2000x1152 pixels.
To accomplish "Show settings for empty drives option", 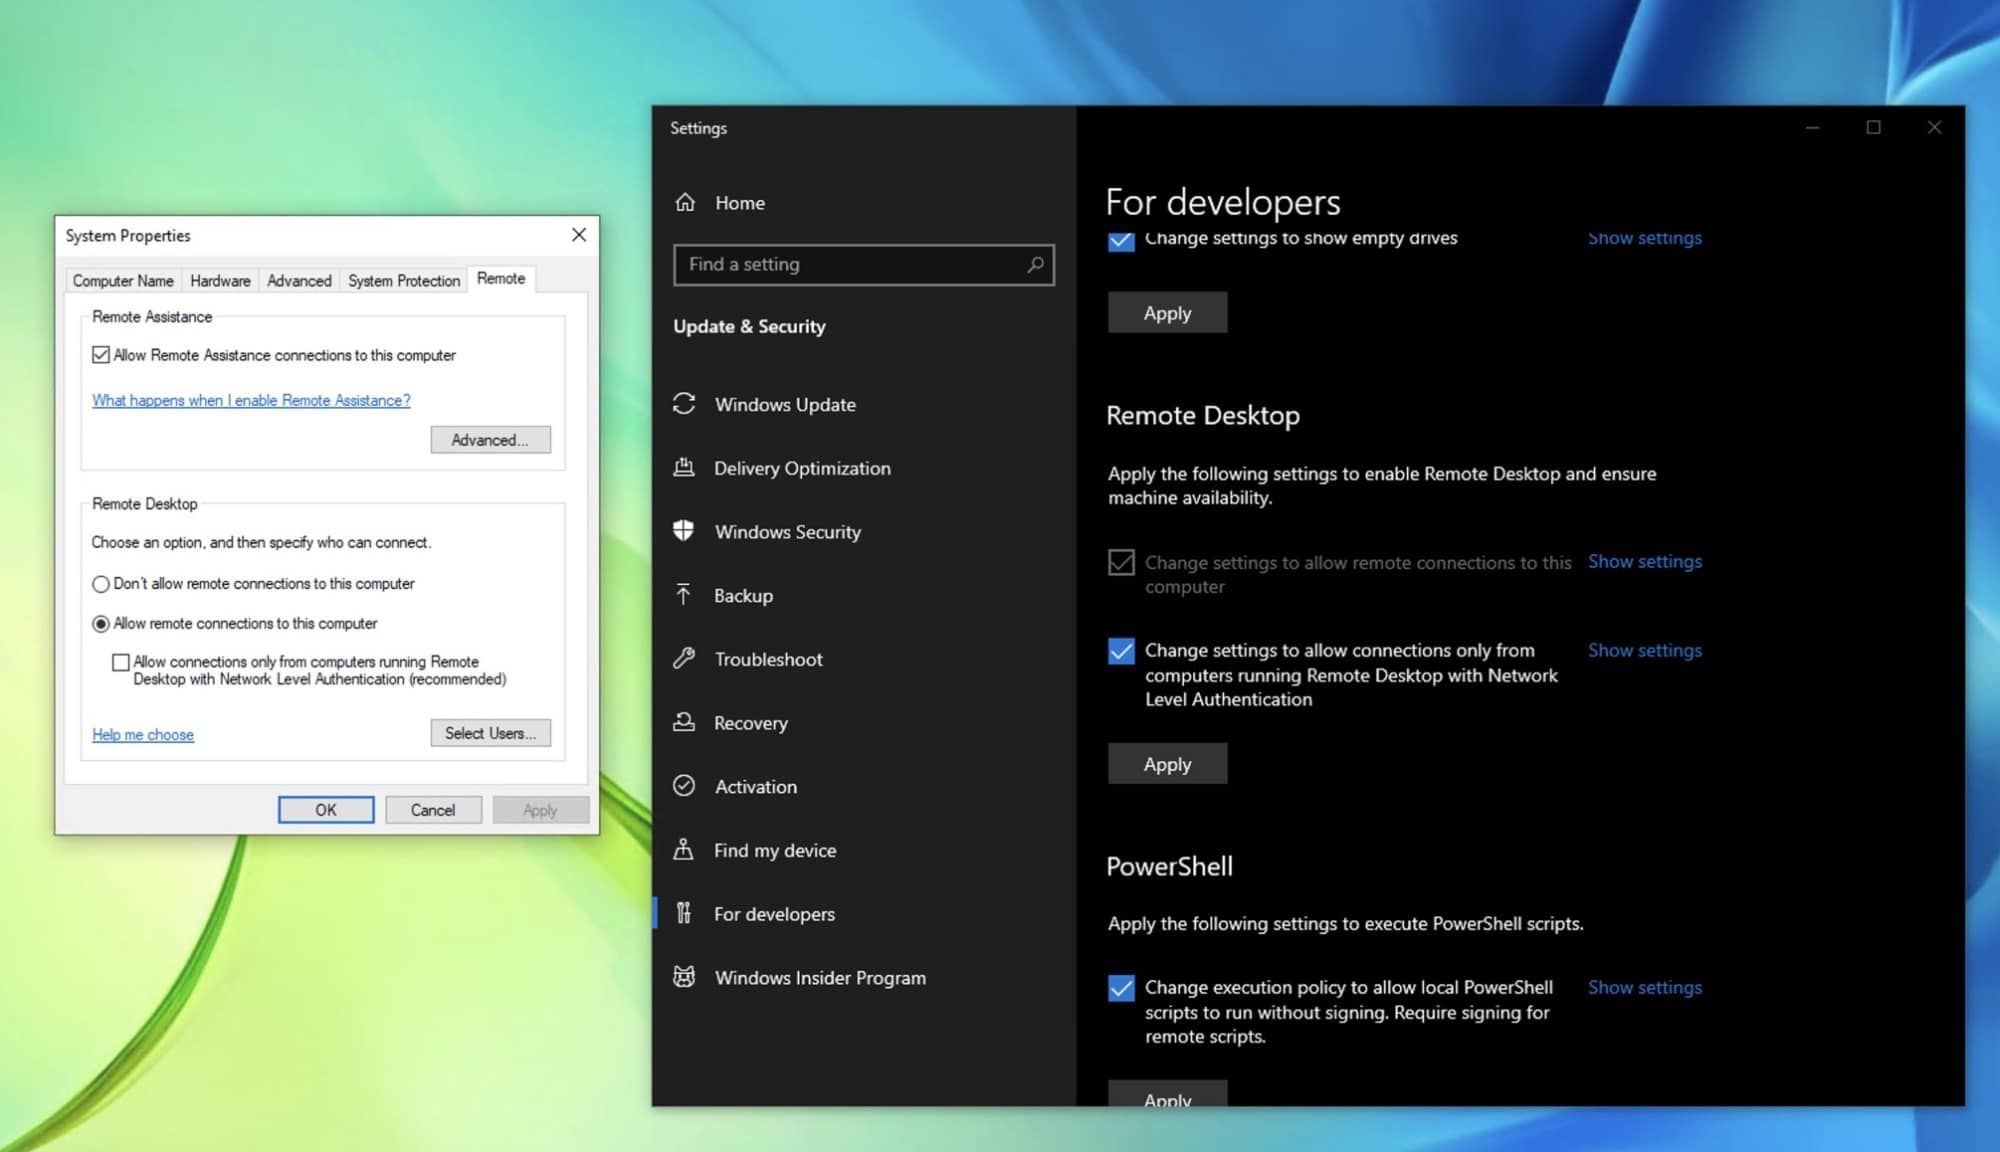I will pos(1644,239).
